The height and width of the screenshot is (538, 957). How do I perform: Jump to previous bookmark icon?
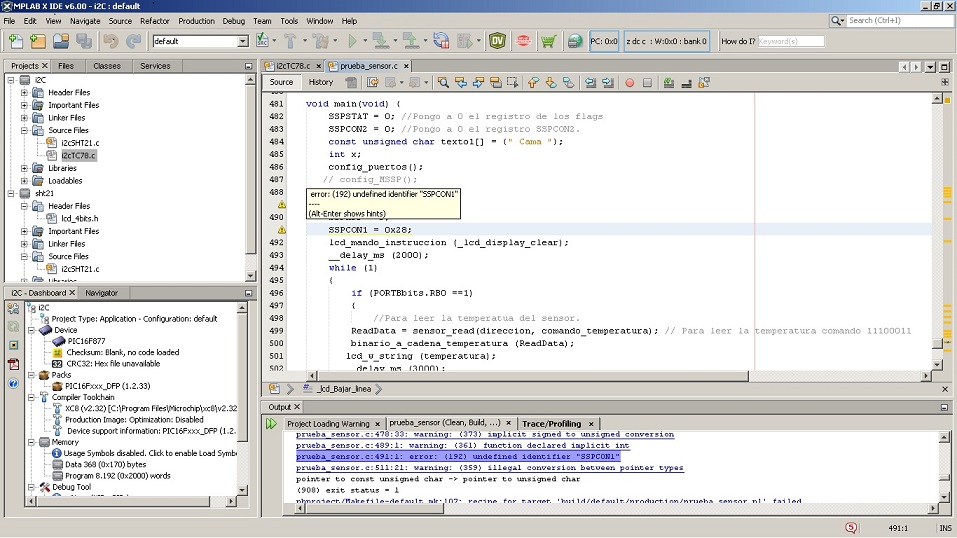pyautogui.click(x=533, y=82)
